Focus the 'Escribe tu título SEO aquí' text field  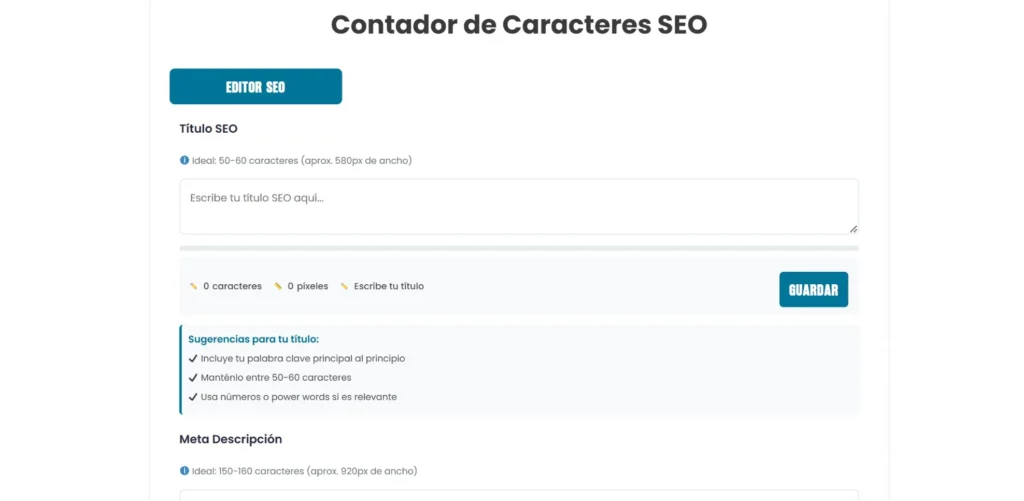click(x=518, y=206)
